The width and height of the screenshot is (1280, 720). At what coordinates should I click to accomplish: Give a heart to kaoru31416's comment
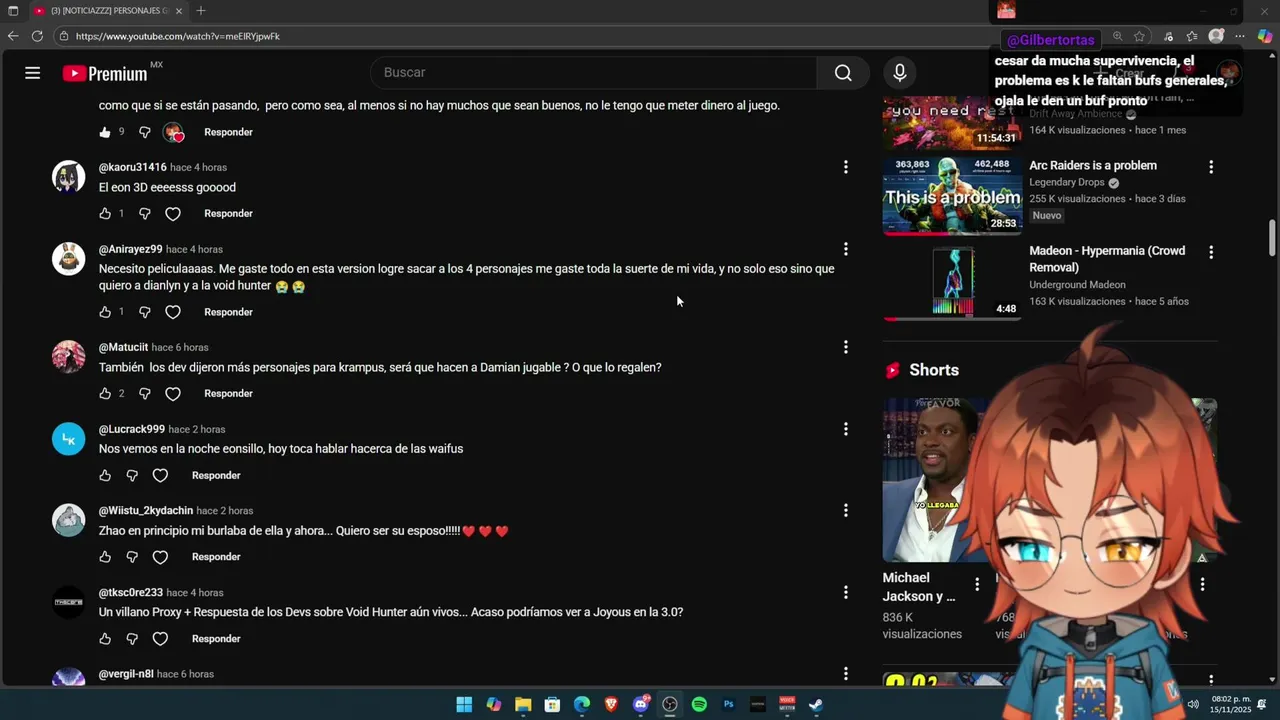173,214
